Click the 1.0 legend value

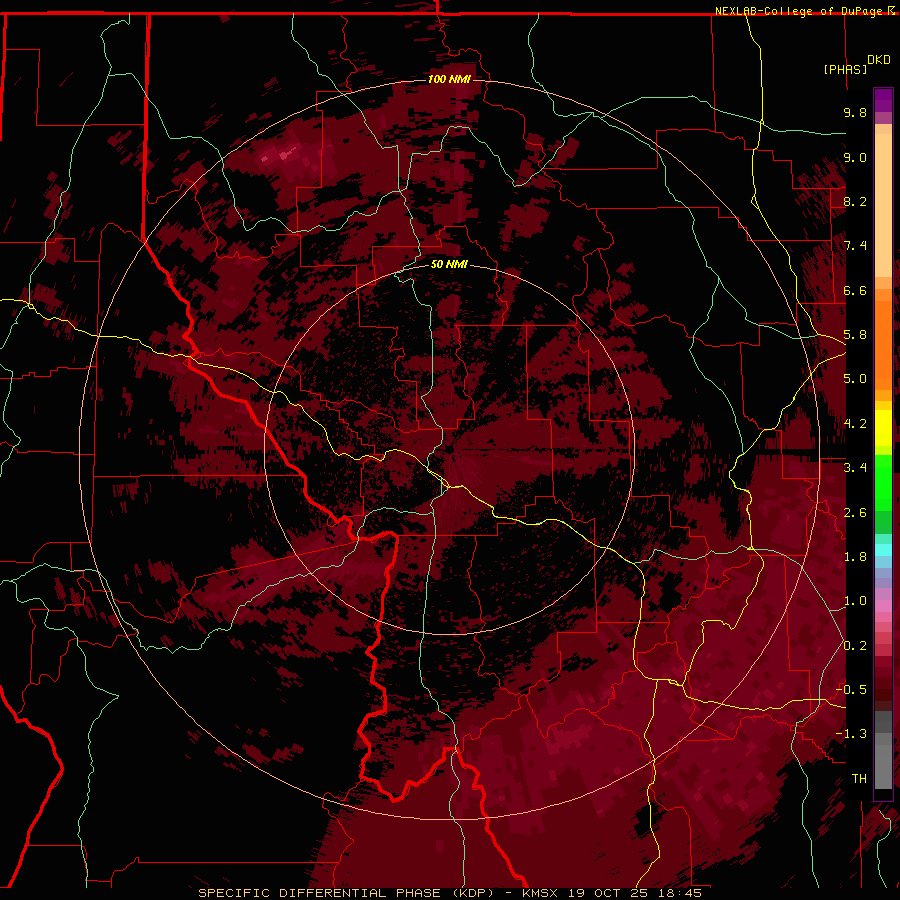click(x=855, y=601)
